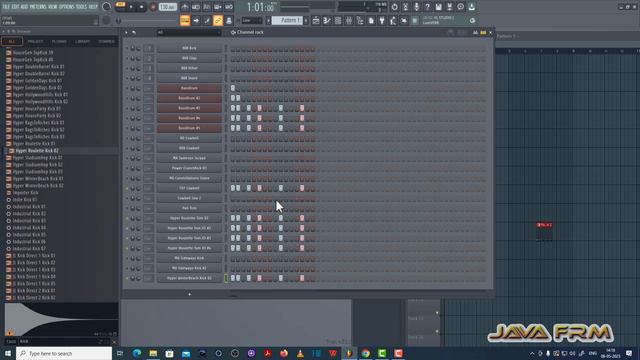The width and height of the screenshot is (640, 360).
Task: Open the Playlist view icon
Action: pyautogui.click(x=316, y=20)
